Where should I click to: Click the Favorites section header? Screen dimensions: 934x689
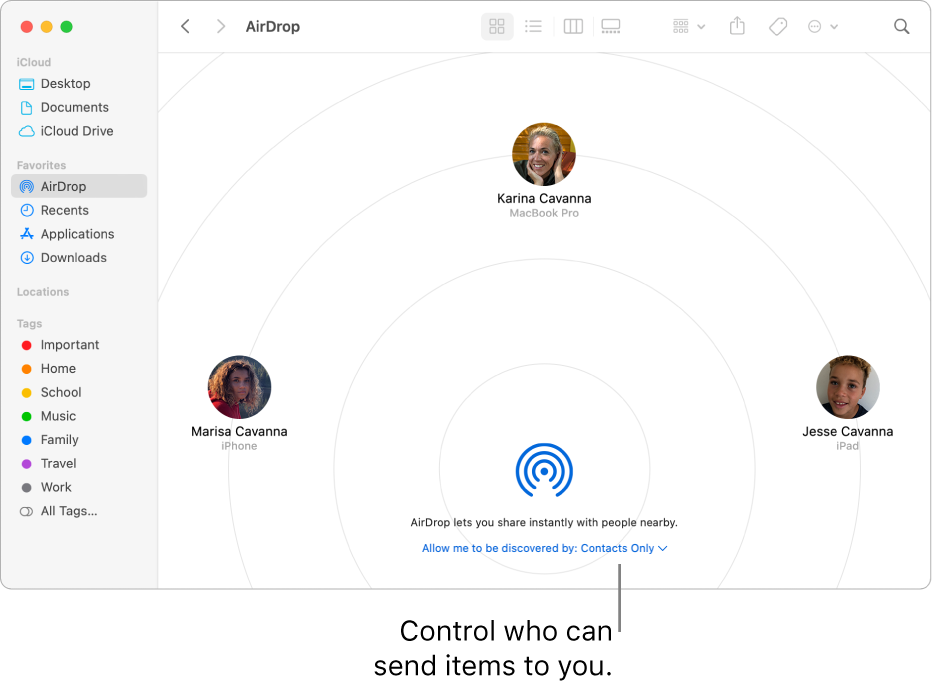point(41,165)
